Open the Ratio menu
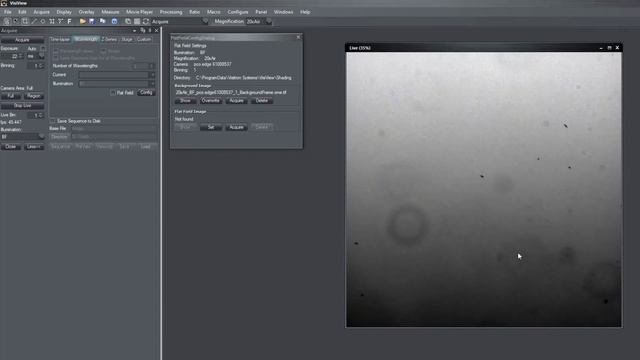Image resolution: width=640 pixels, height=360 pixels. [x=194, y=12]
